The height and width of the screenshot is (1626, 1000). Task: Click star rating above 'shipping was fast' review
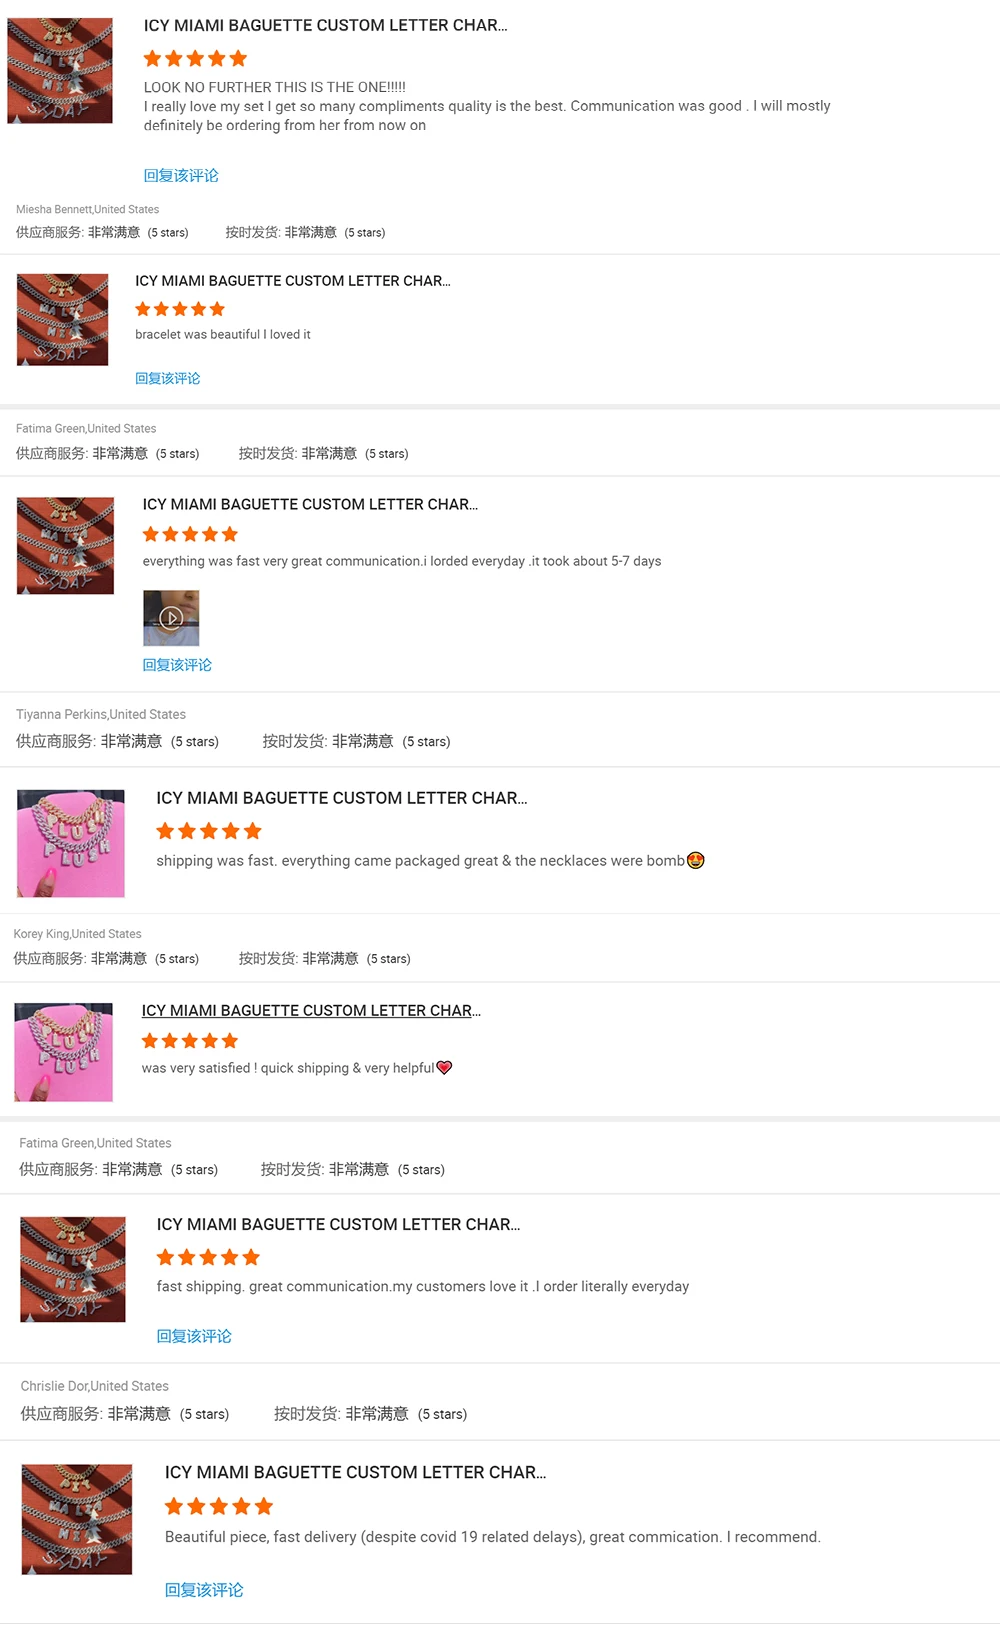[x=209, y=831]
